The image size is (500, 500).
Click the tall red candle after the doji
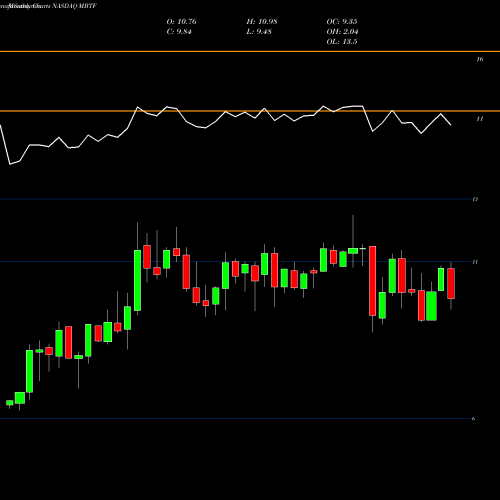(x=372, y=281)
